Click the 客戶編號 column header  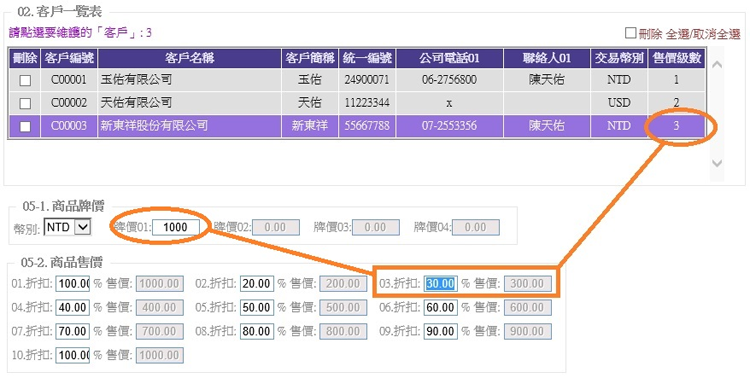click(x=69, y=58)
